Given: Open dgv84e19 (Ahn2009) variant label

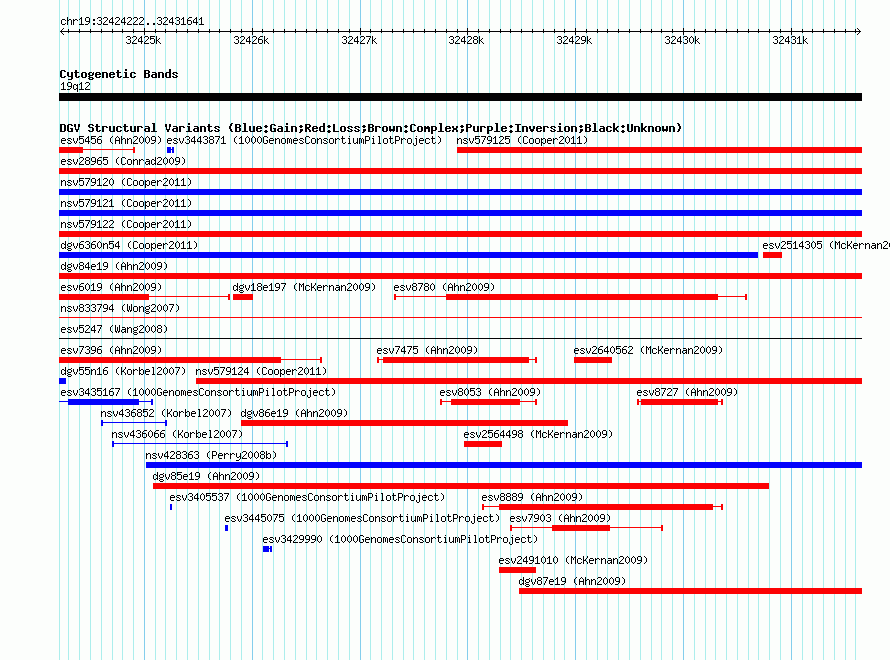Looking at the screenshot, I should (x=114, y=266).
